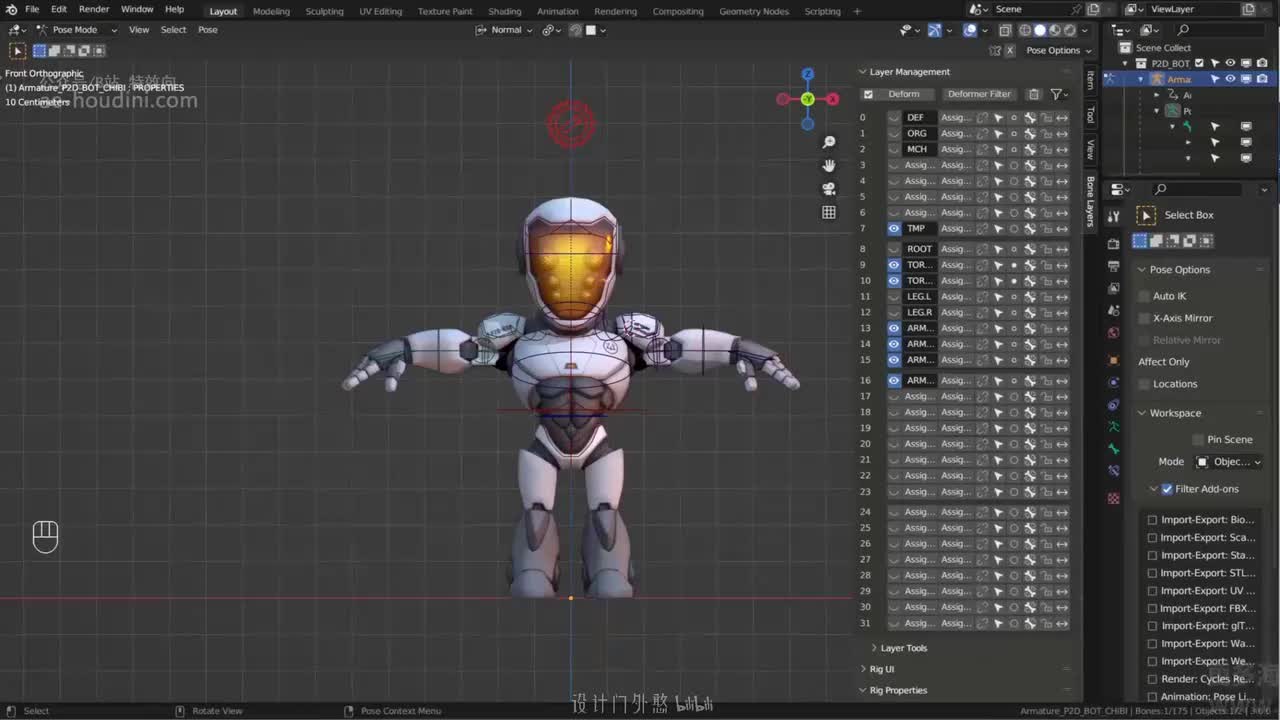This screenshot has width=1280, height=720.
Task: Click the pan hand viewport icon
Action: pos(828,166)
